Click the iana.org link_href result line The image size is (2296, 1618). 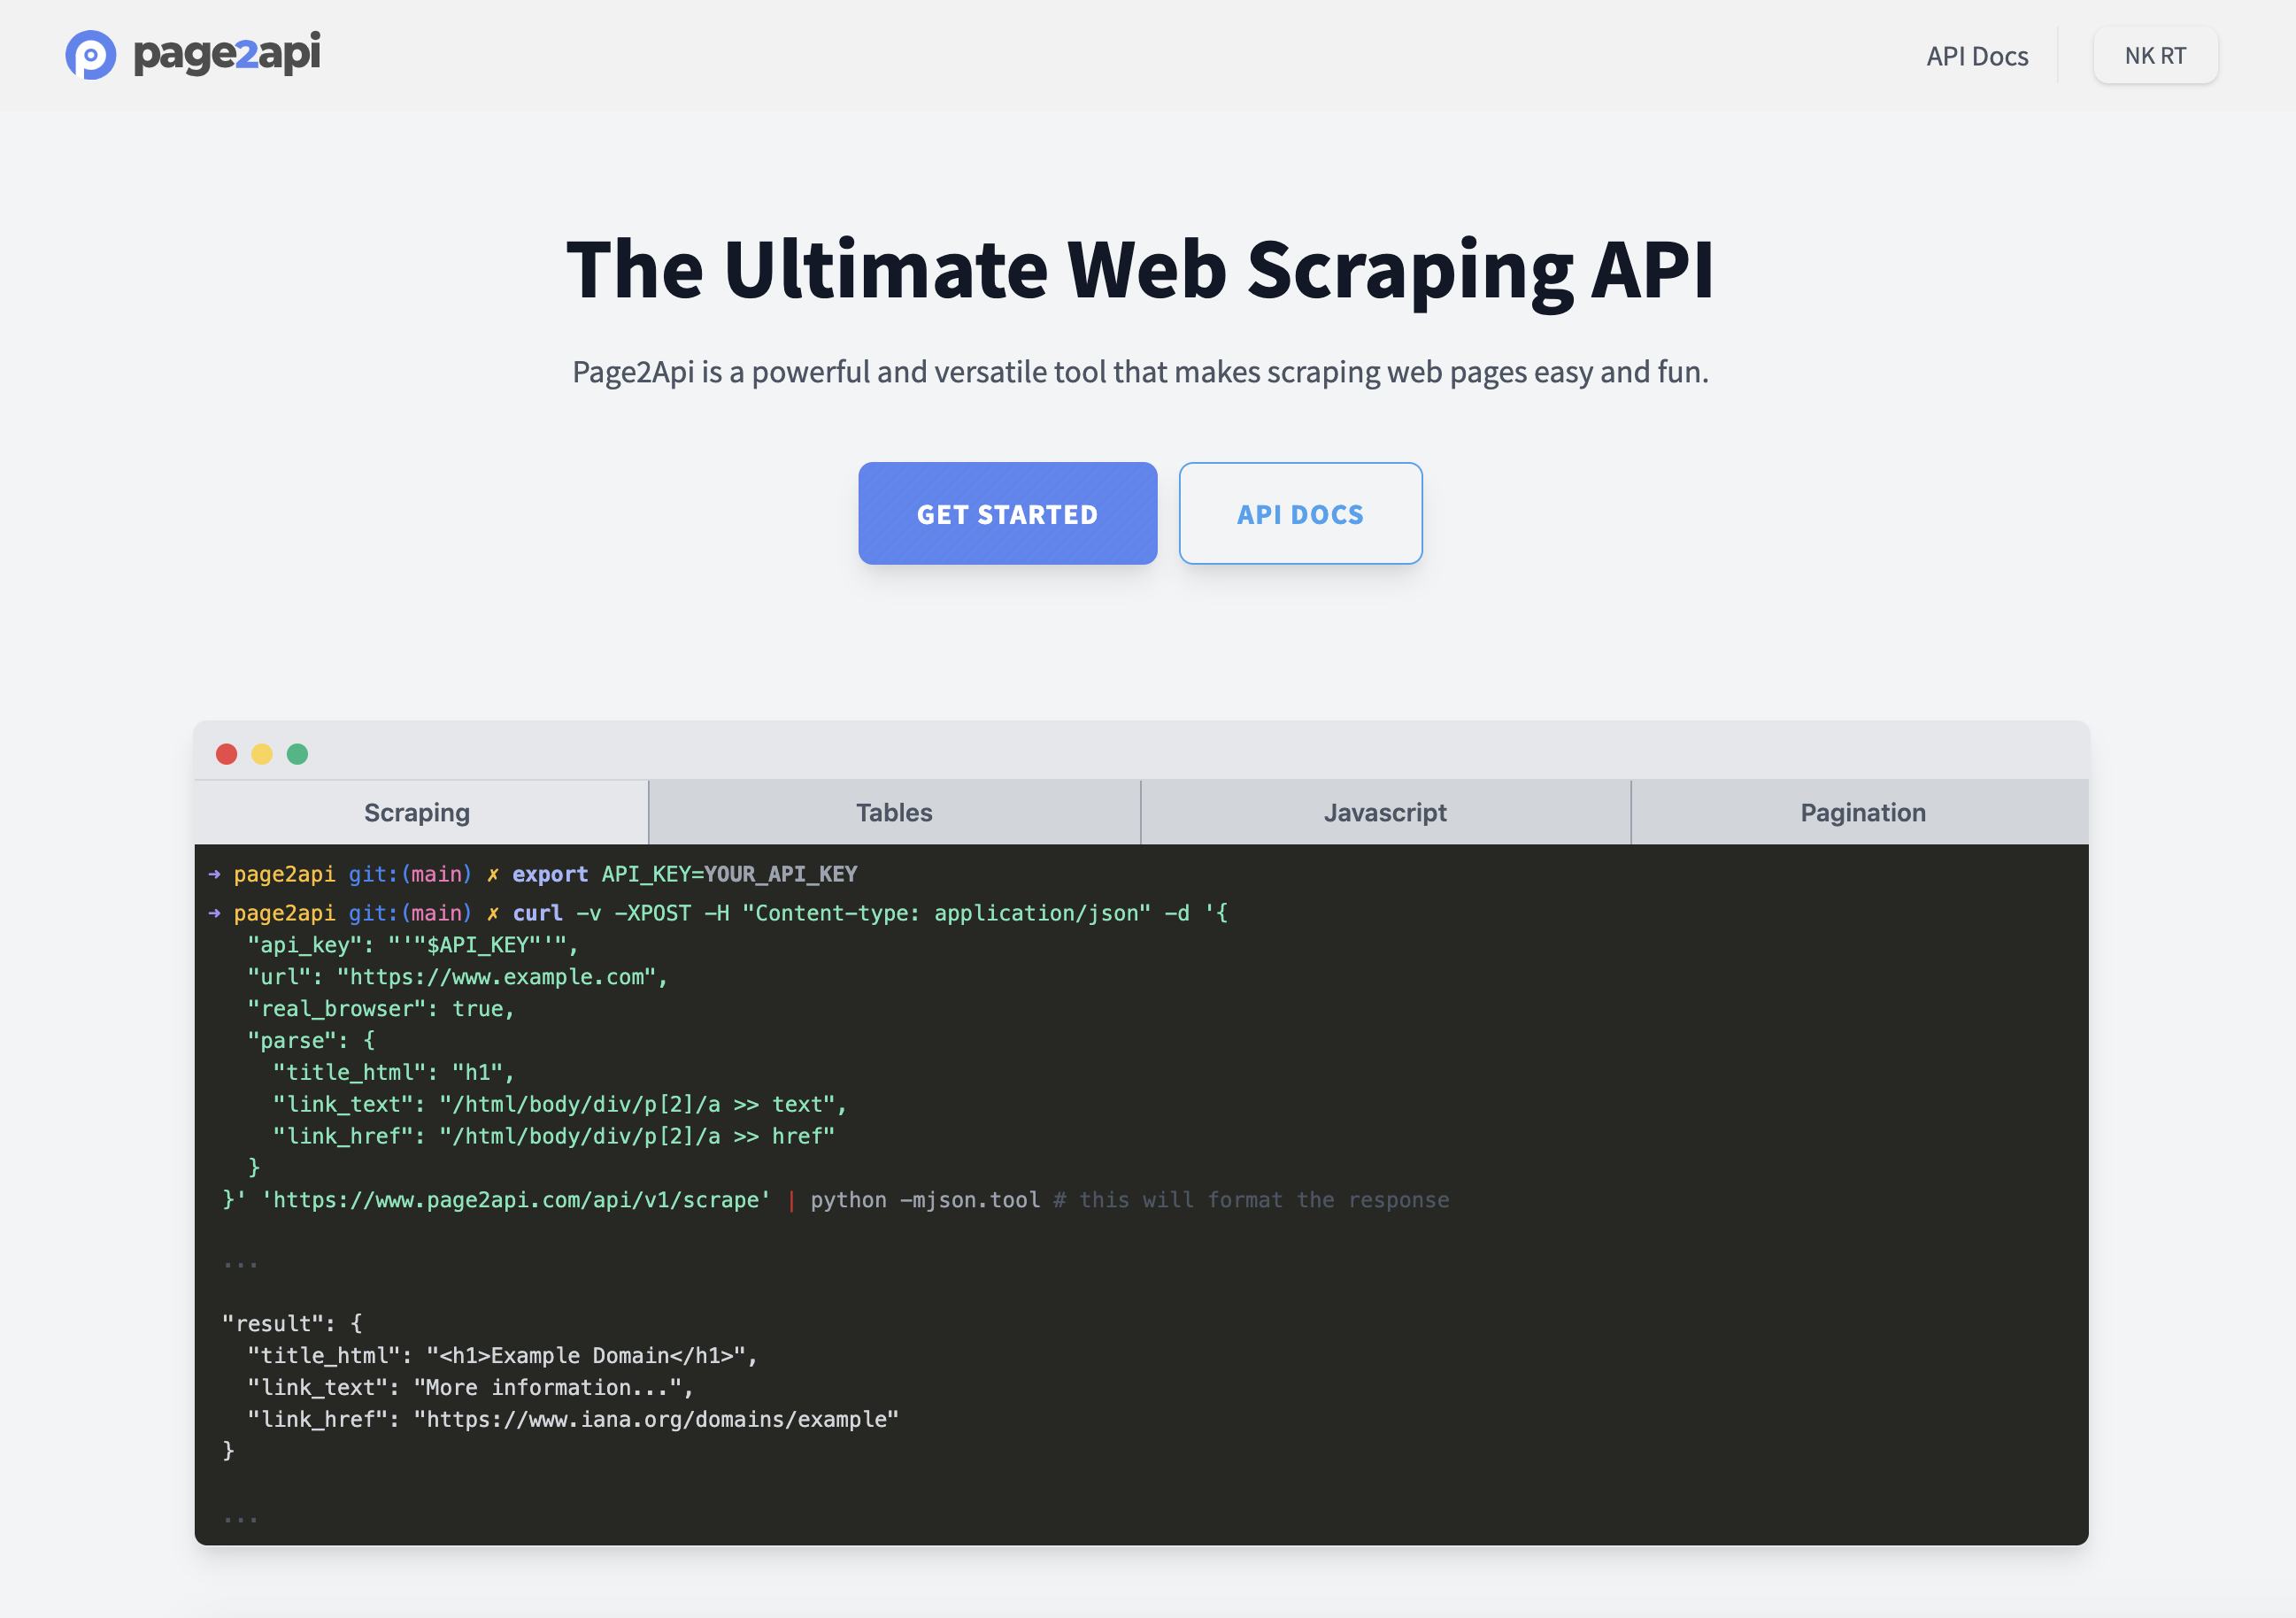573,1420
